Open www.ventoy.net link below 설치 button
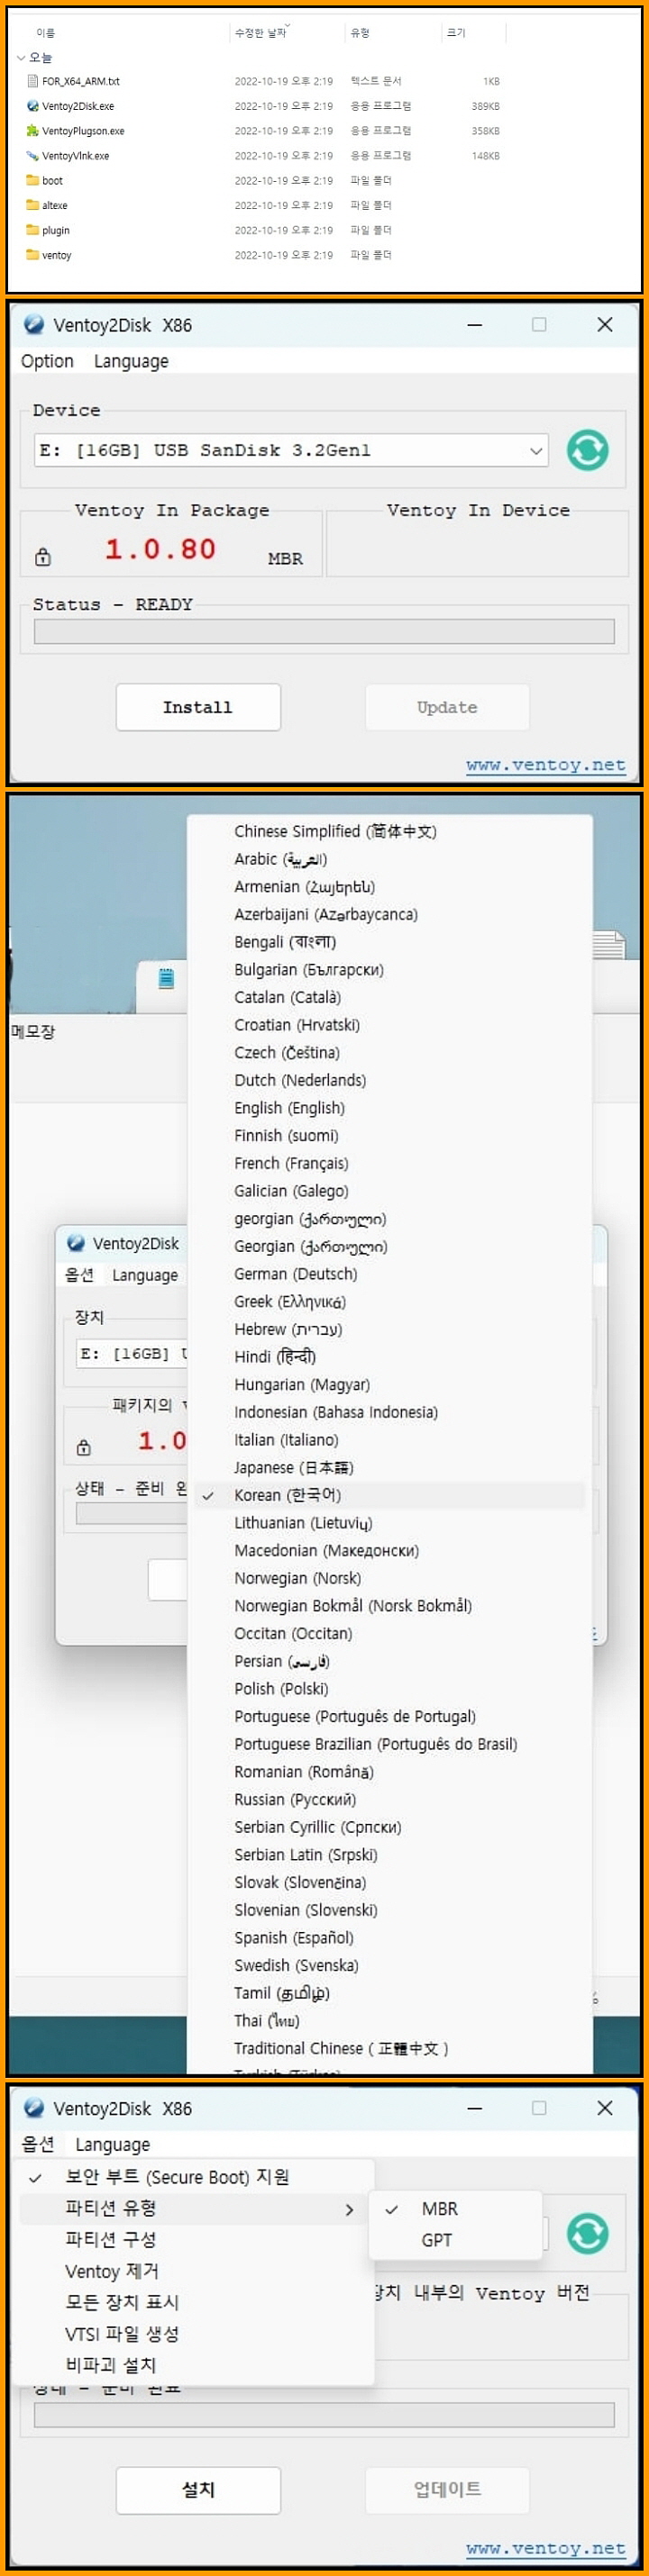 pyautogui.click(x=546, y=2548)
